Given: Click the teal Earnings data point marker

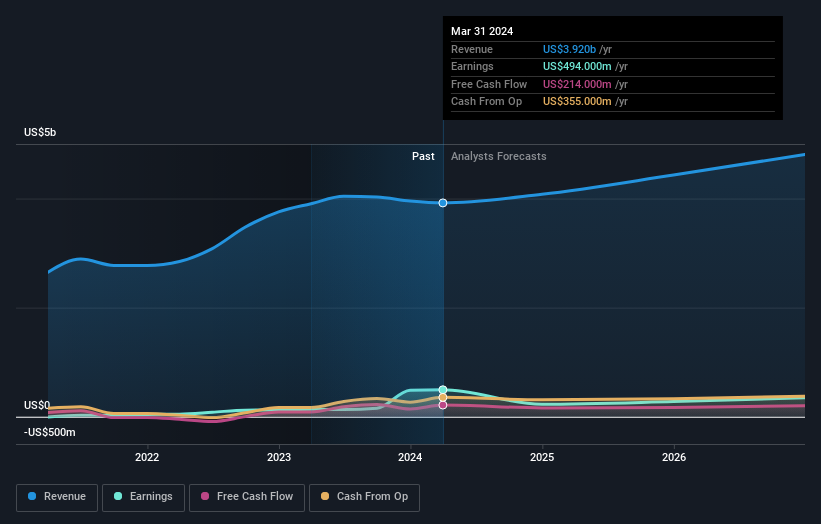Looking at the screenshot, I should coord(443,389).
